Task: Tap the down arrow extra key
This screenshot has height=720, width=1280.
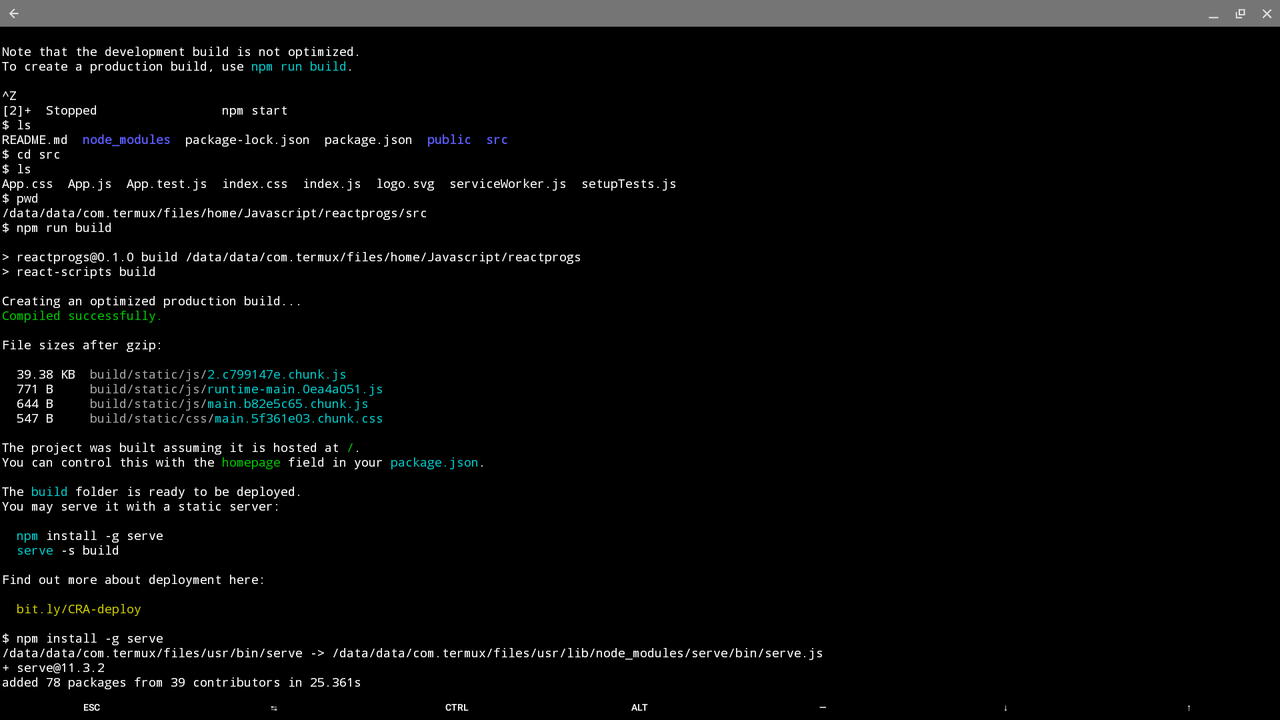Action: [x=1006, y=707]
